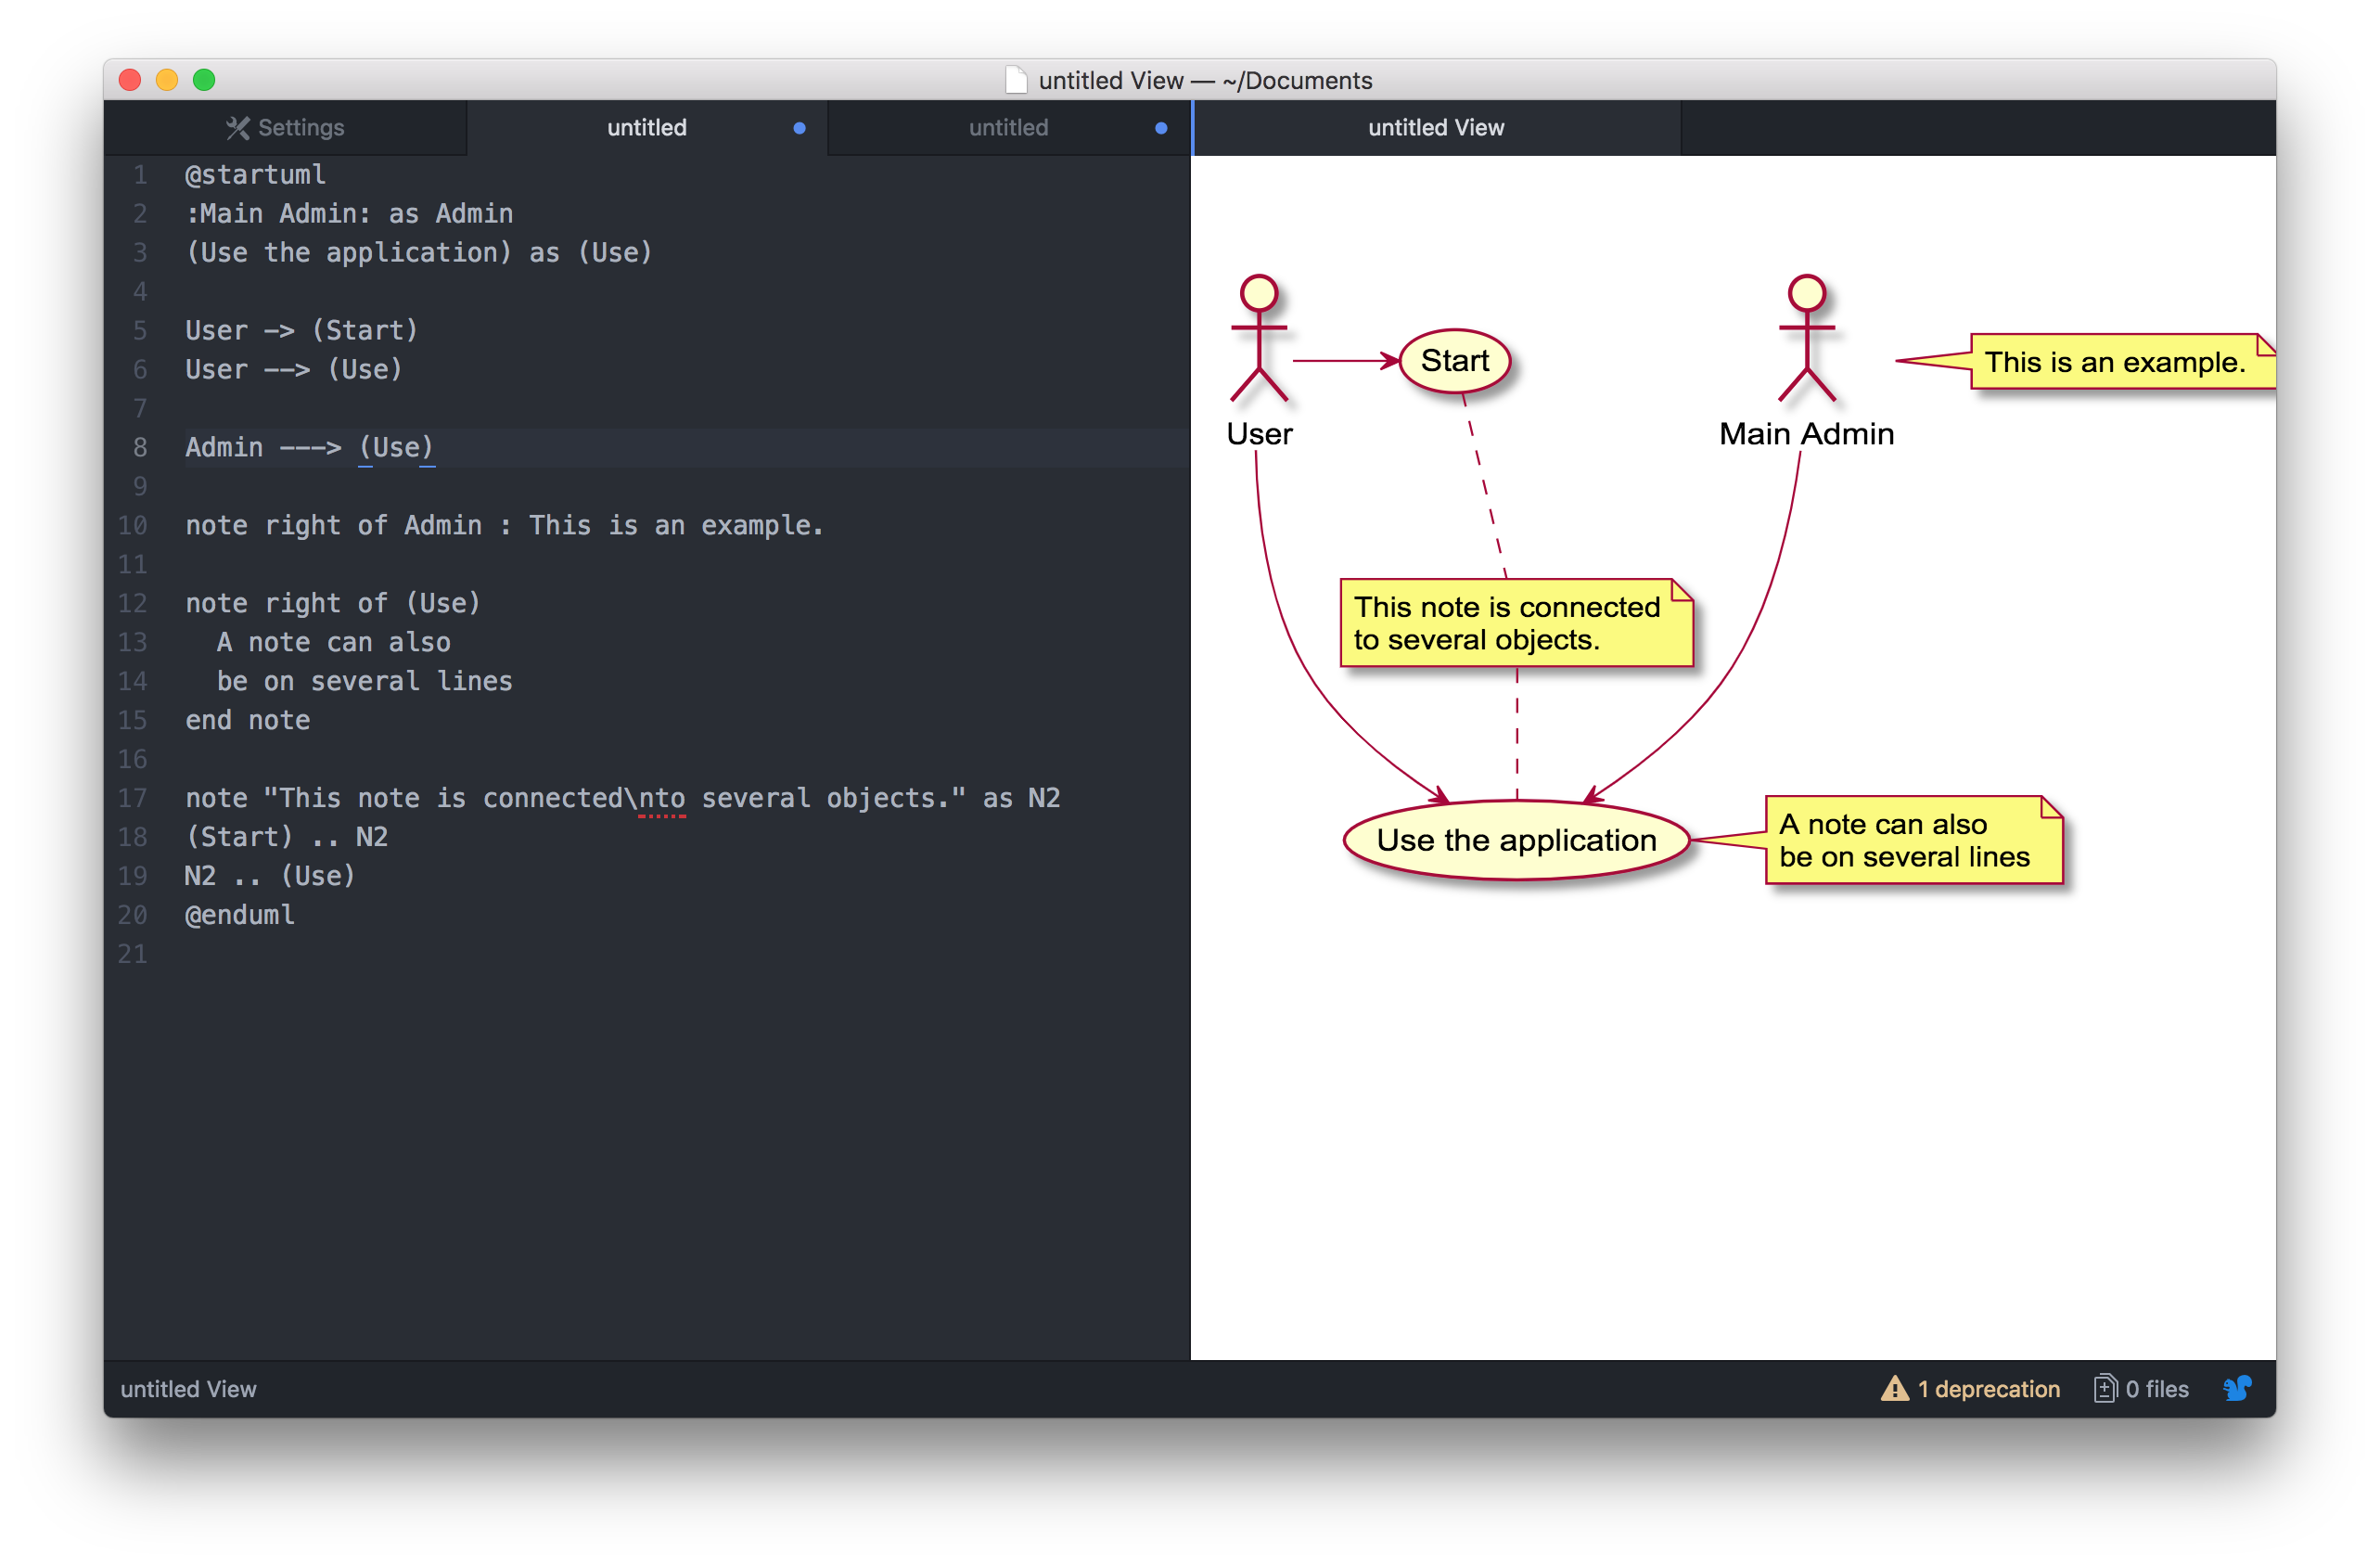Click the document icon in the title bar
2380x1566 pixels.
tap(1016, 80)
